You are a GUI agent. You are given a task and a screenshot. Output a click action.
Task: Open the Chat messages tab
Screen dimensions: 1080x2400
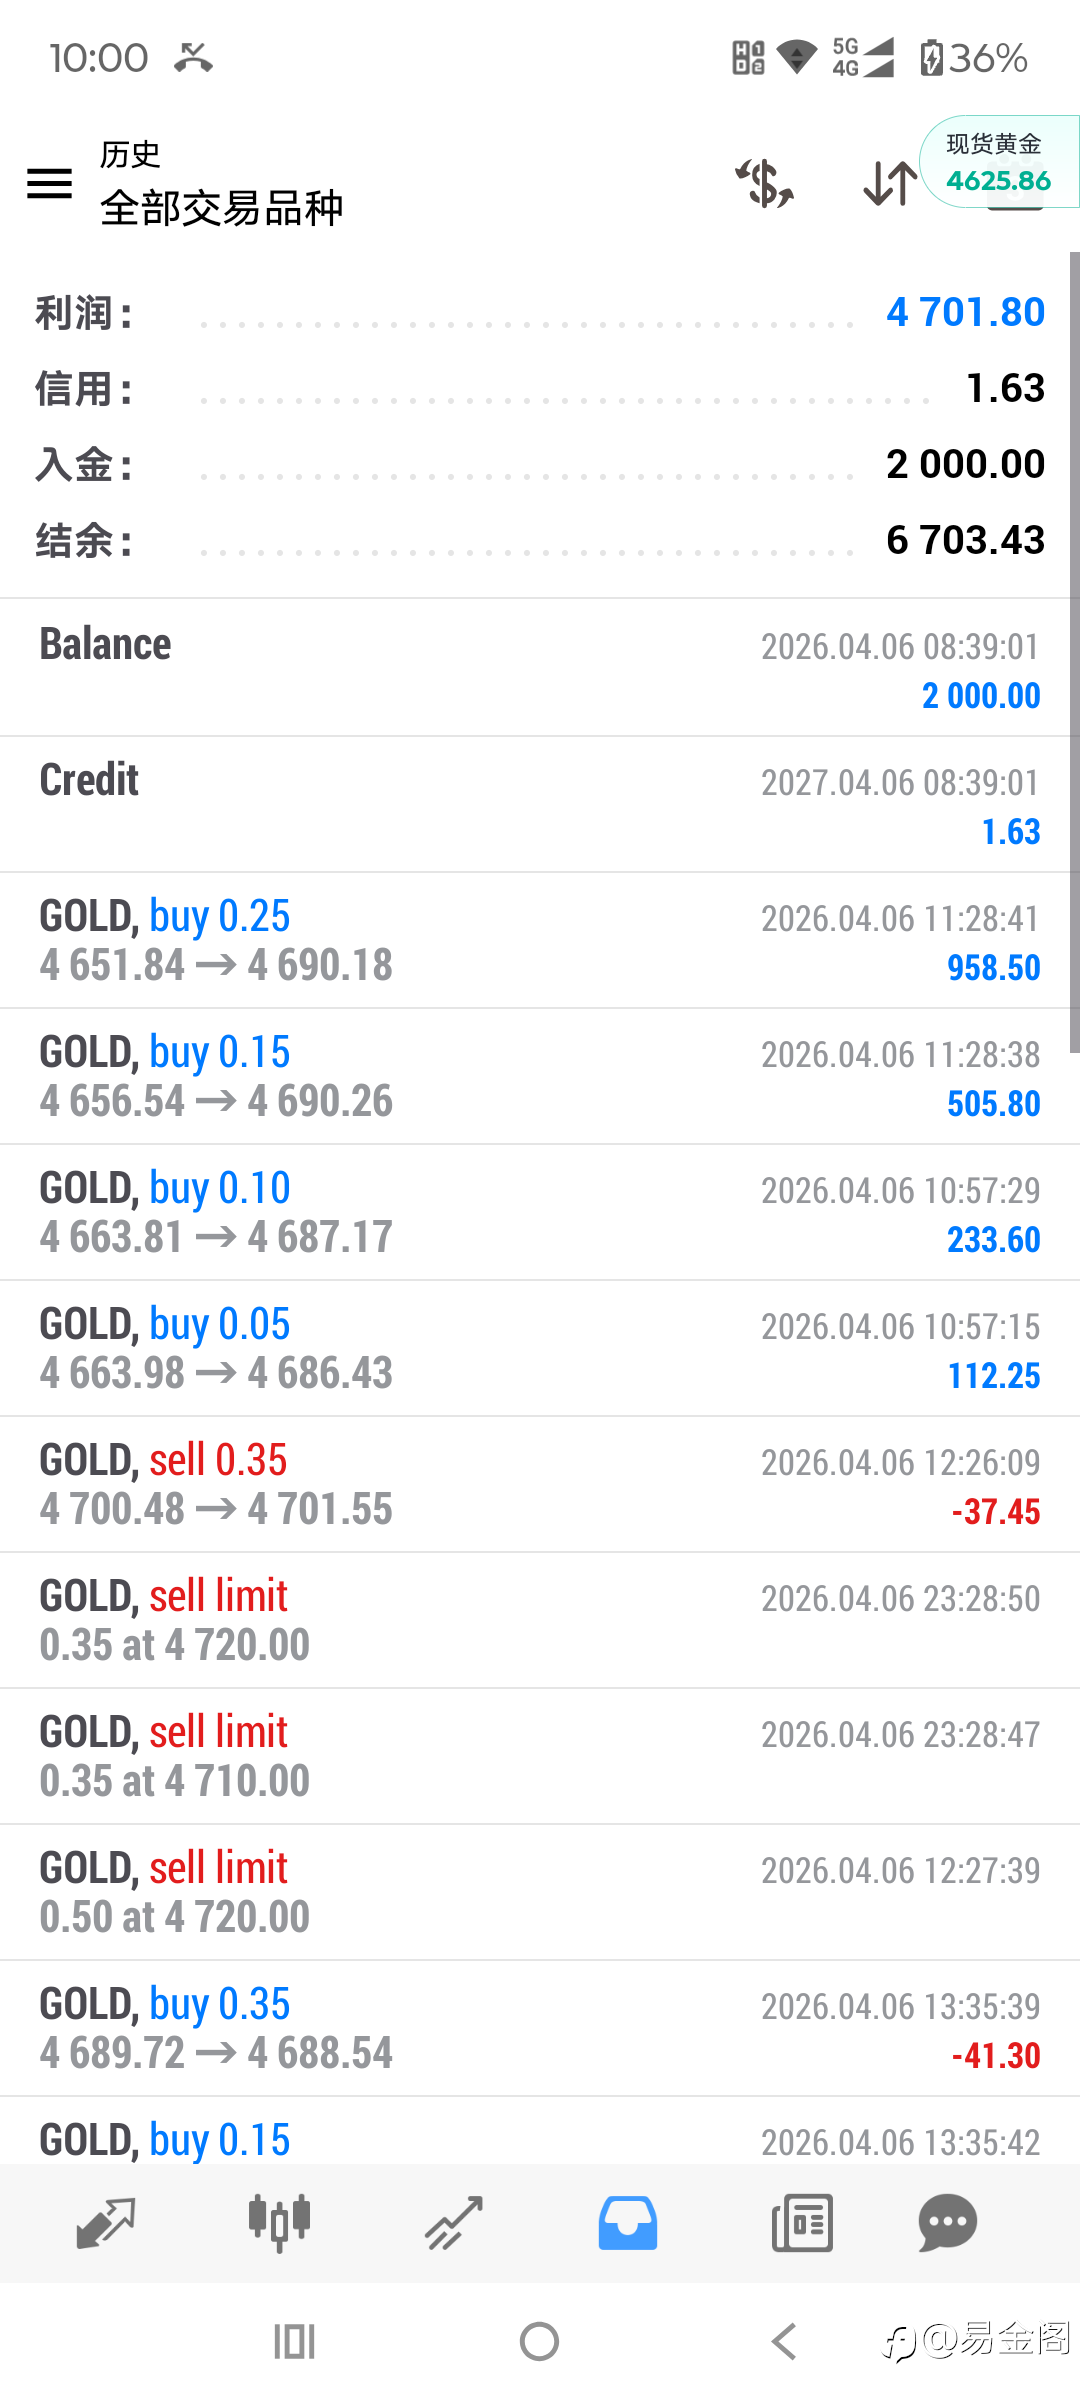tap(947, 2223)
